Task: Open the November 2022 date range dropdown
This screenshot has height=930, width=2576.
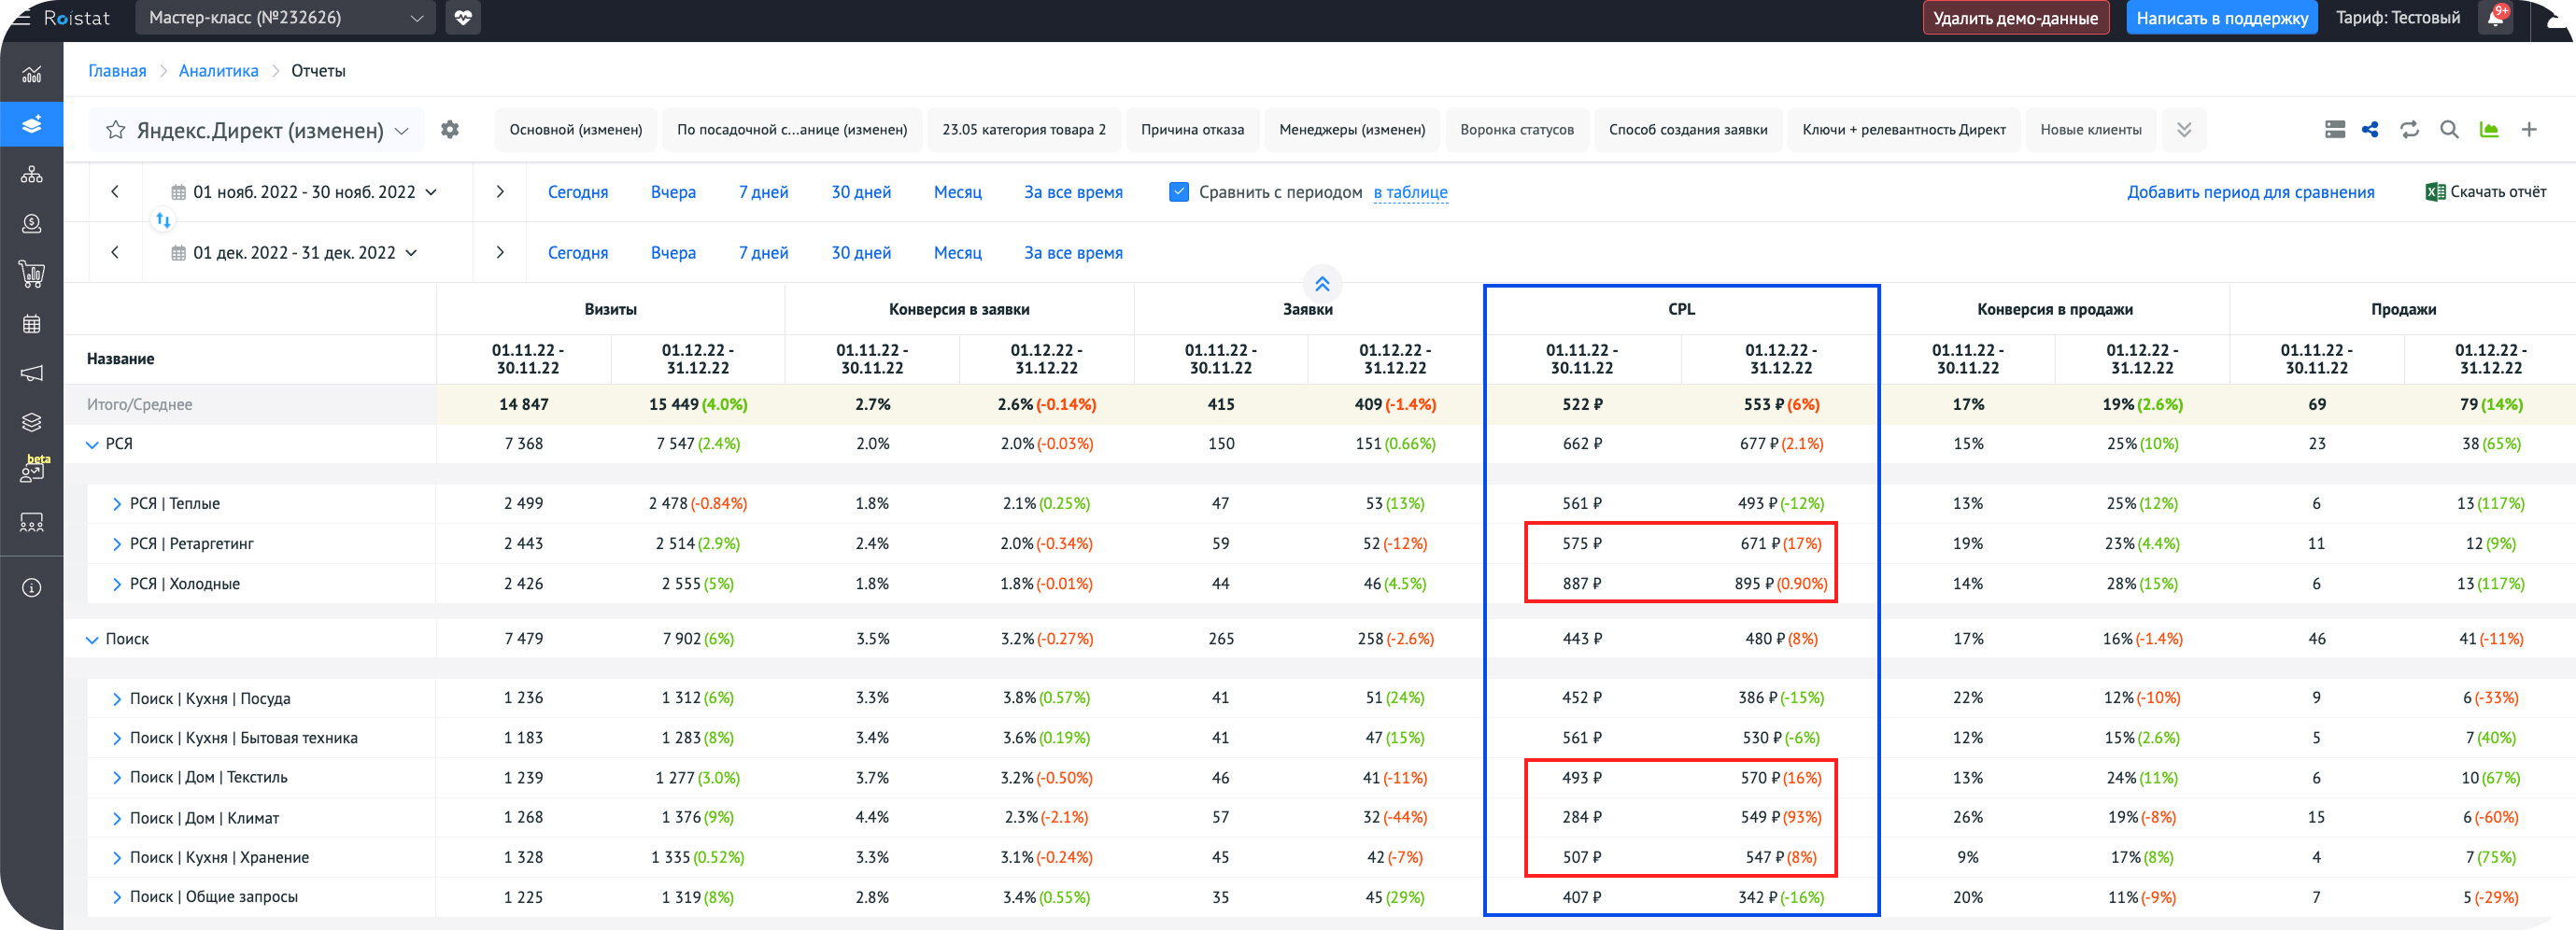Action: coord(304,192)
